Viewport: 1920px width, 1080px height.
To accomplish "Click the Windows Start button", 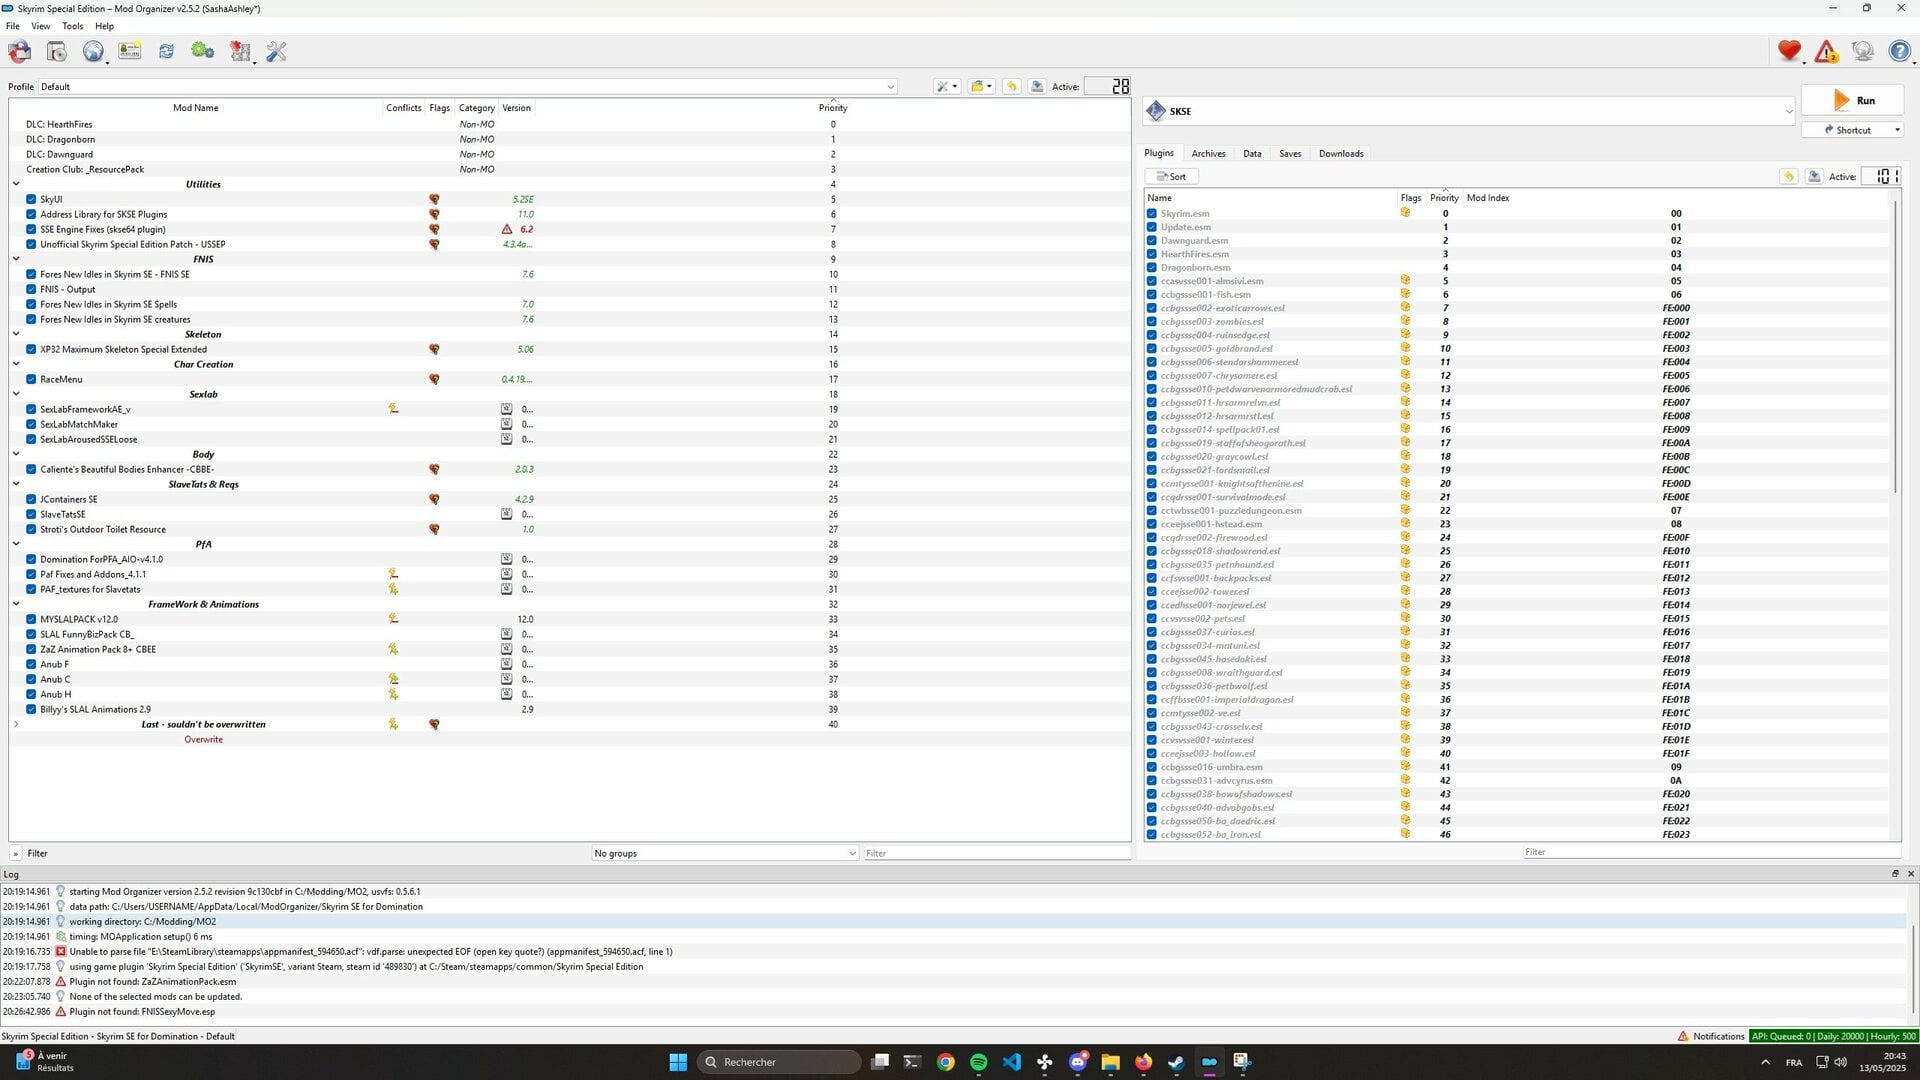I will [x=678, y=1062].
